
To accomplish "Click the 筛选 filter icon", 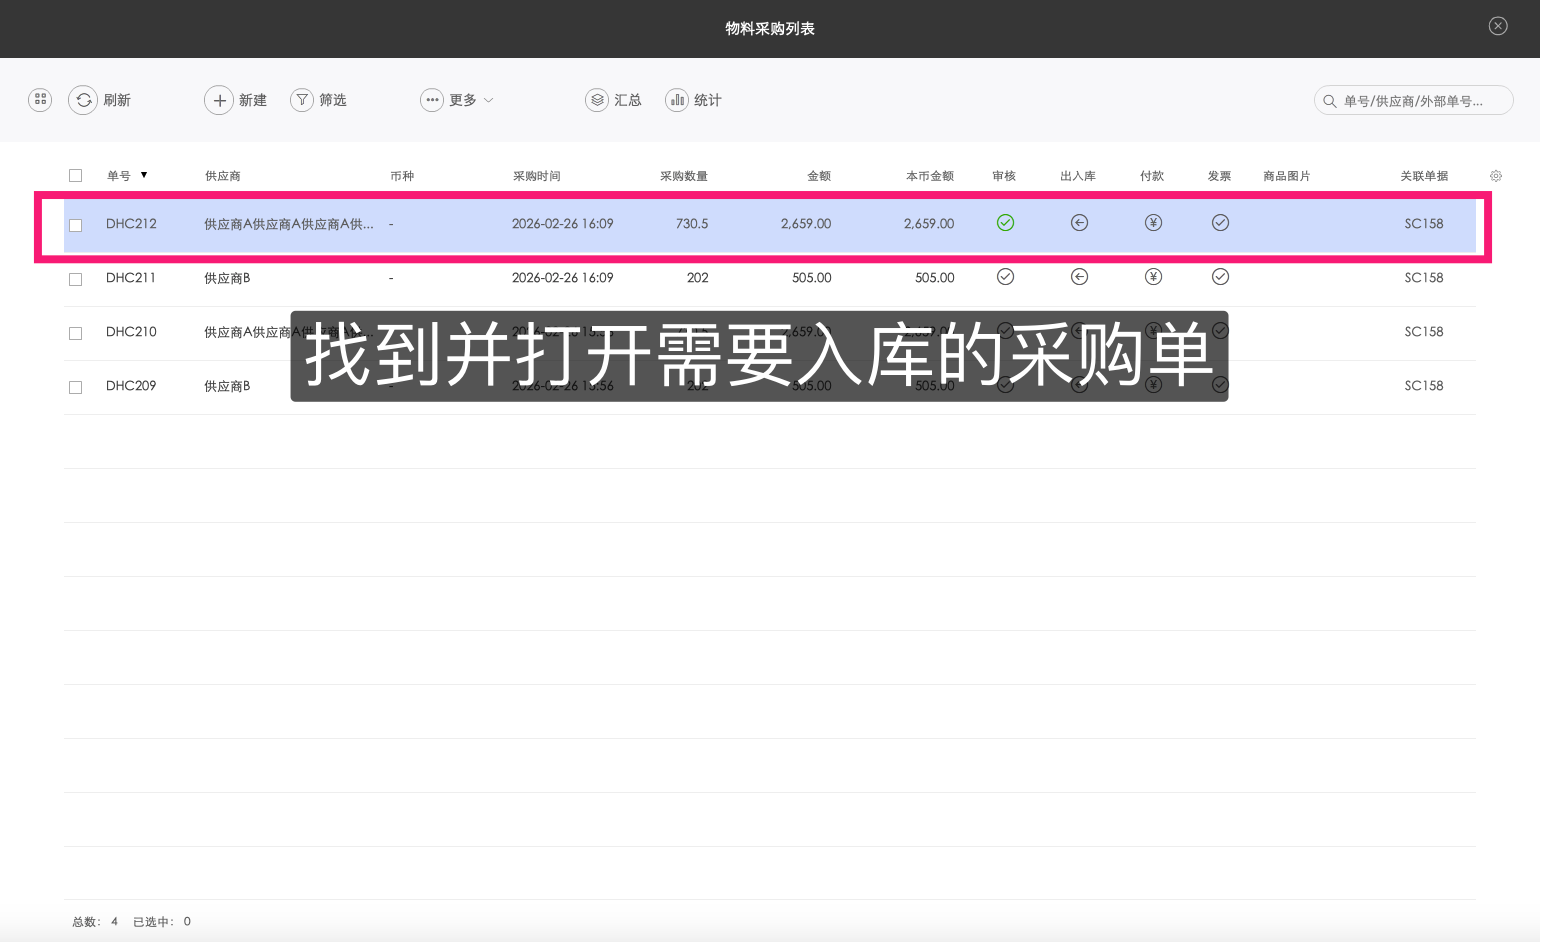I will pos(302,100).
